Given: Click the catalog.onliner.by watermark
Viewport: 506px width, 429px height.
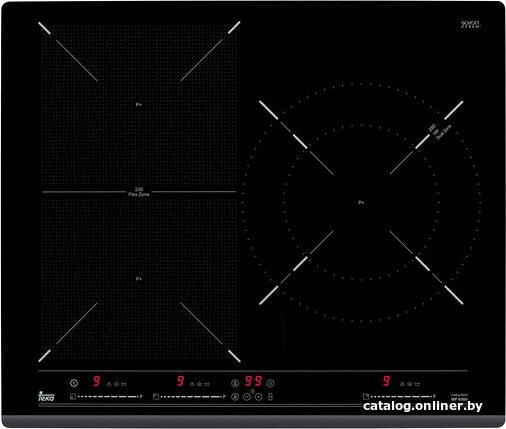Looking at the screenshot, I should click(x=423, y=406).
